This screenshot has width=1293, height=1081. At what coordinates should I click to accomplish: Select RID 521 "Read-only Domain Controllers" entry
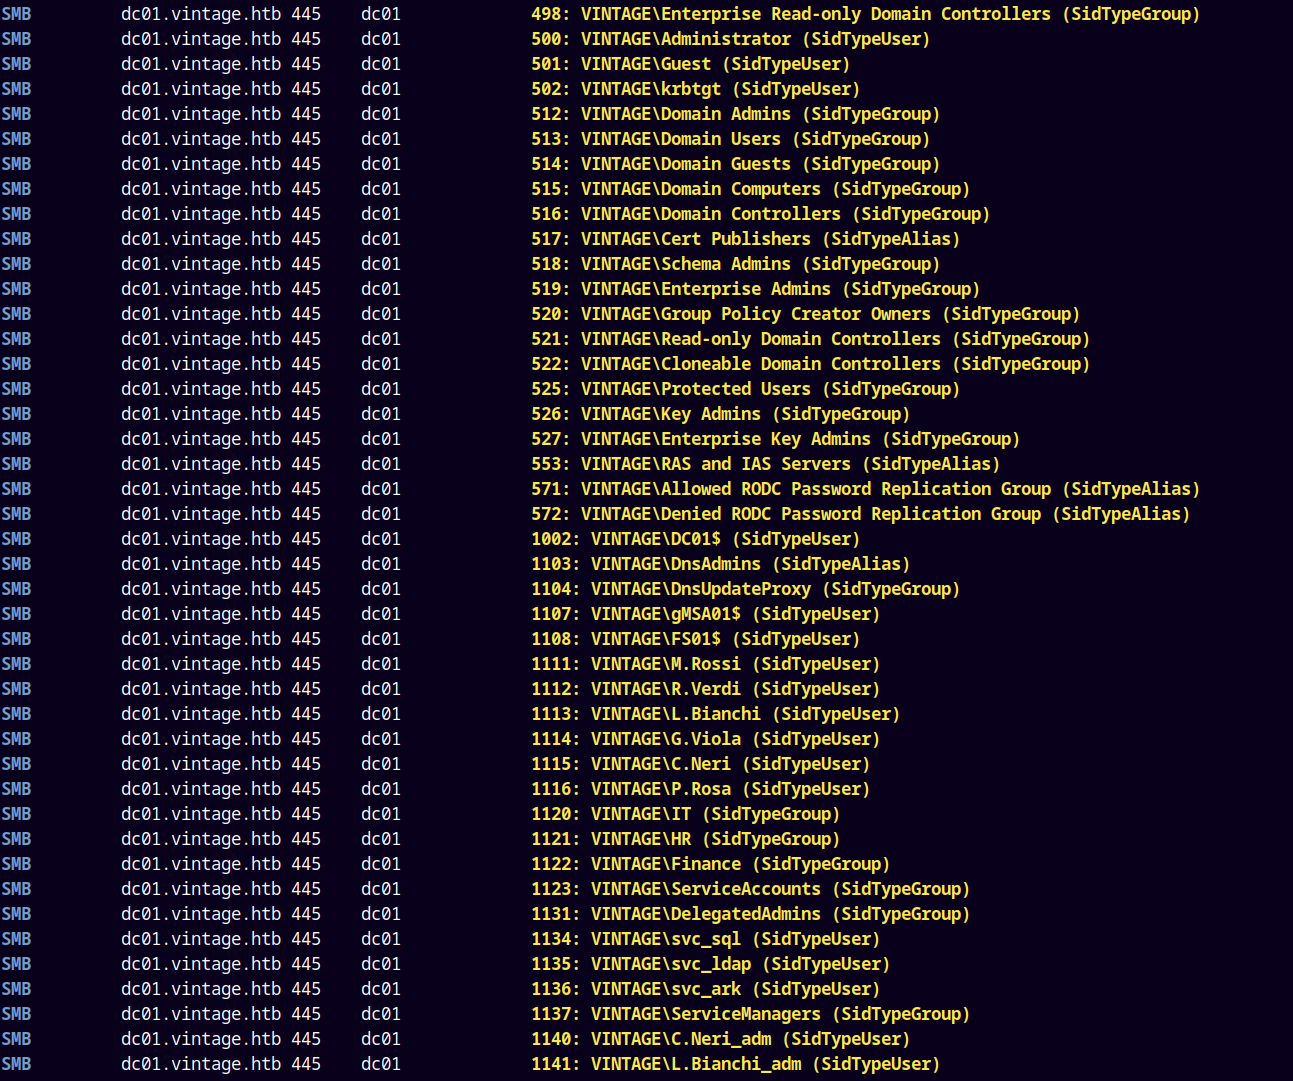(836, 339)
